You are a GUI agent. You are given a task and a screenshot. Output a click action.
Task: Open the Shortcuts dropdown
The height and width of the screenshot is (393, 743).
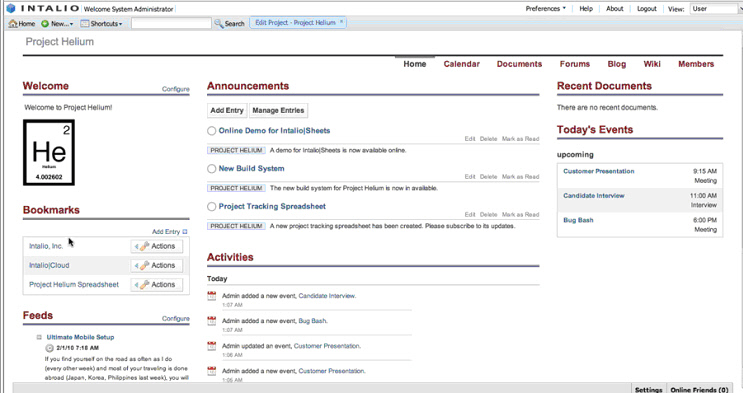click(x=101, y=23)
